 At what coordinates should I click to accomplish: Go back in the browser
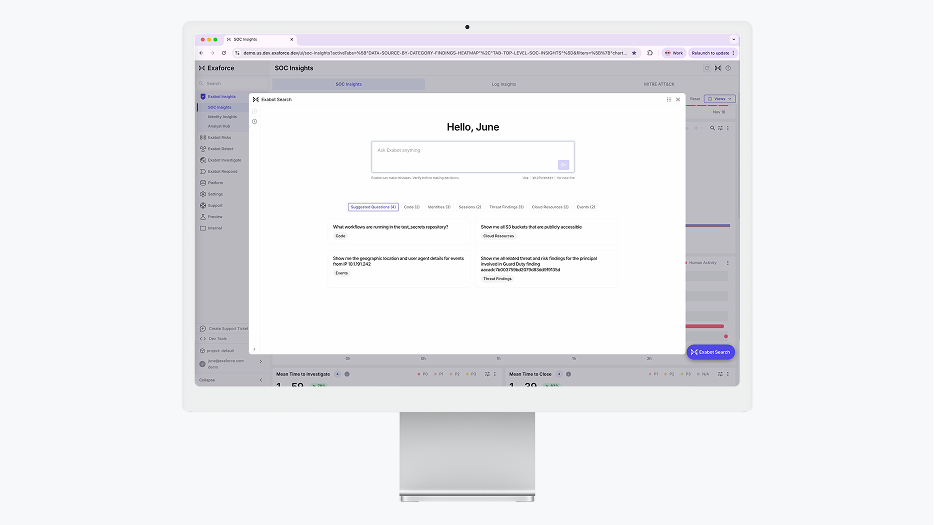(201, 53)
